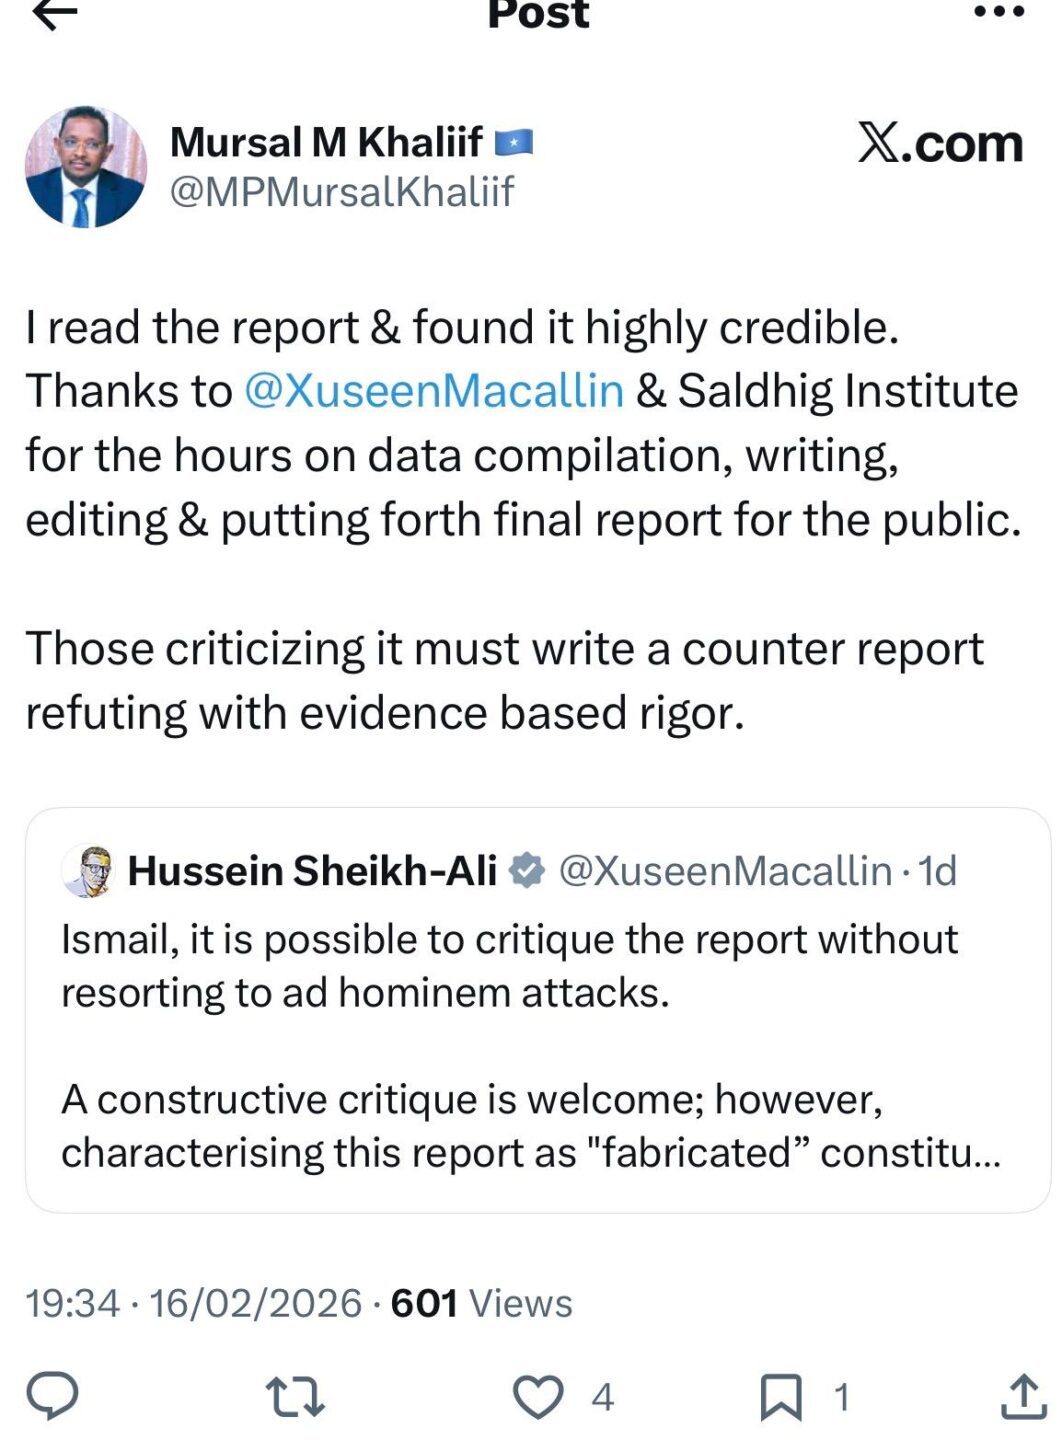Like the post with heart icon
Viewport: 1062px width, 1440px height.
pos(538,1396)
